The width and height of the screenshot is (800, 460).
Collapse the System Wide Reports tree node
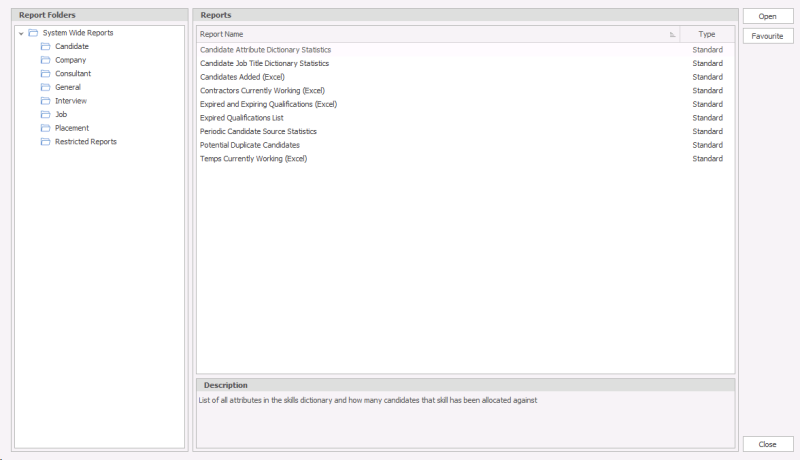tap(21, 33)
